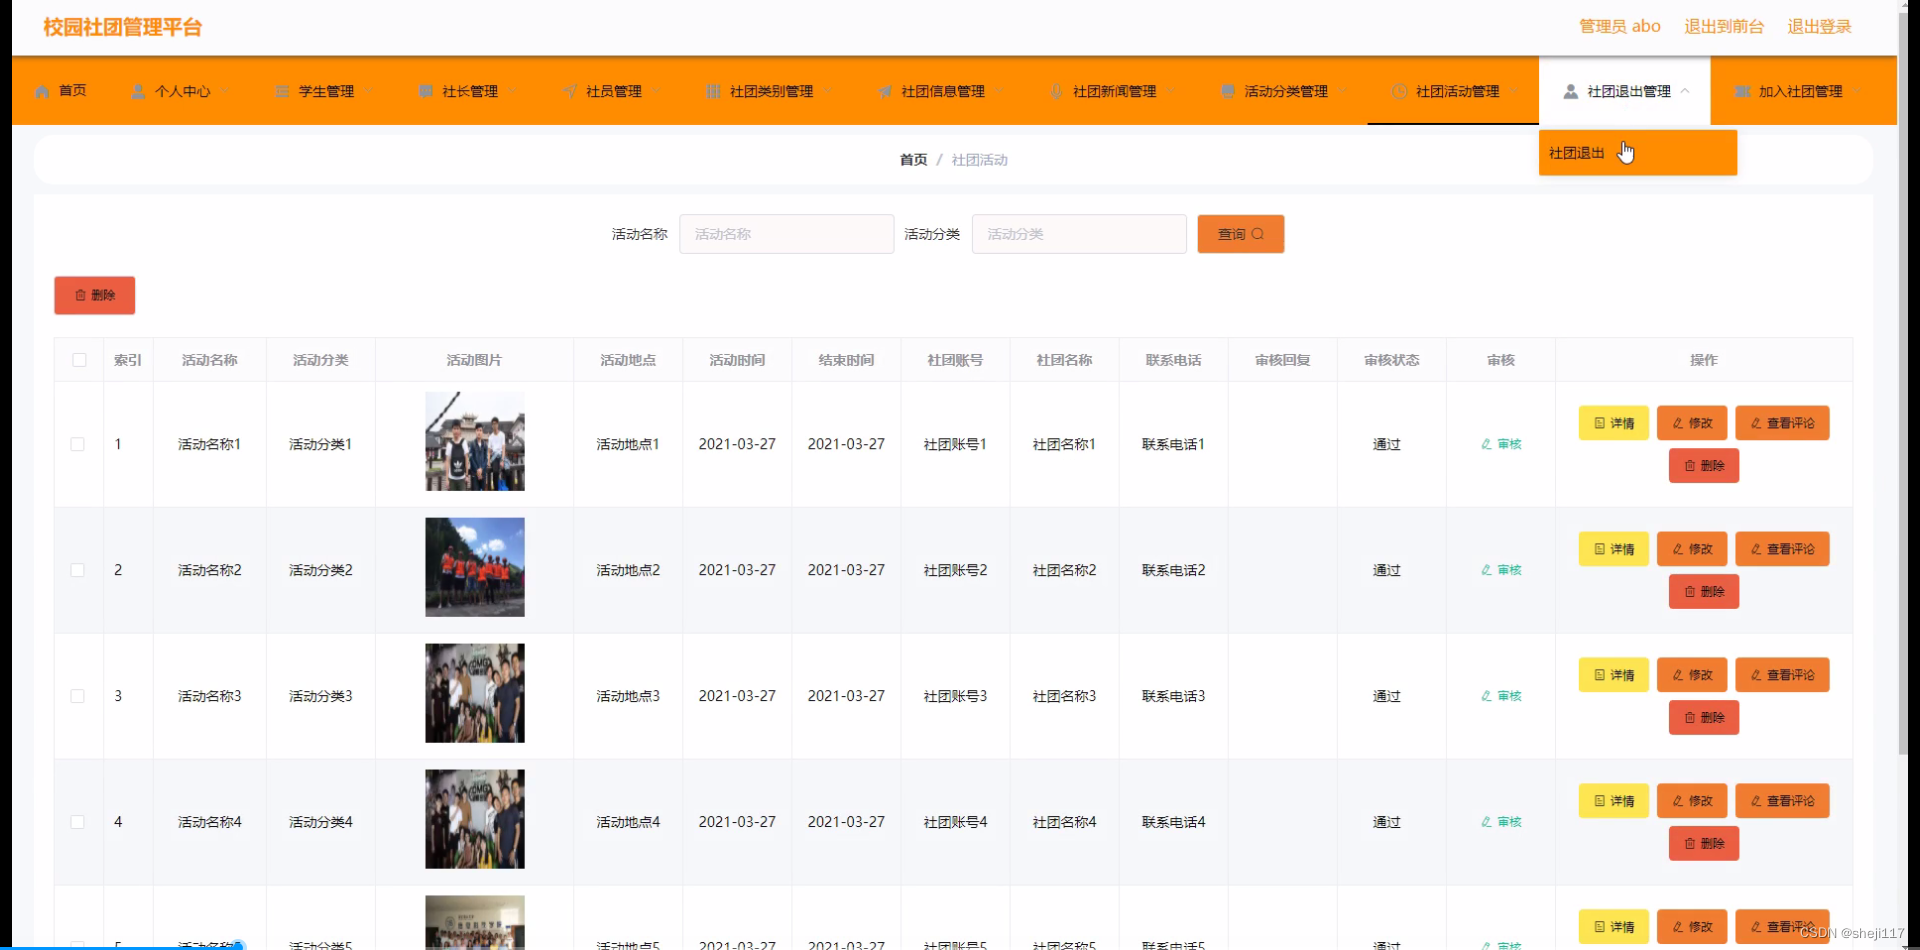Check the row checkbox for 活动名称3
This screenshot has height=950, width=1920.
click(x=79, y=696)
